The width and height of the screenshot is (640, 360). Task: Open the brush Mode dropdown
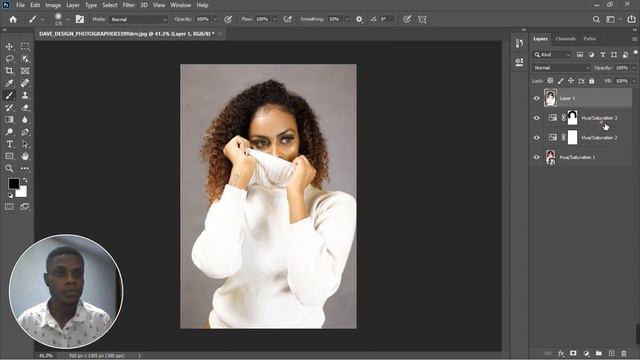(138, 19)
